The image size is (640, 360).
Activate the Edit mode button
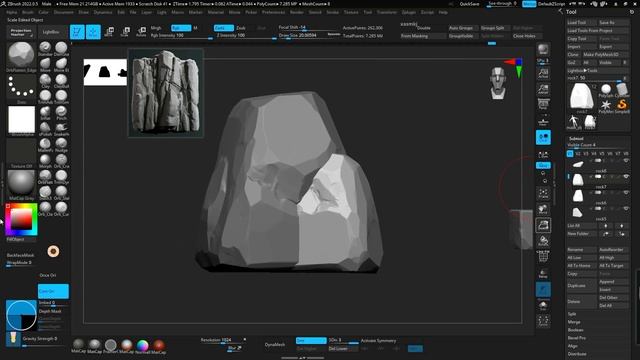[77, 32]
